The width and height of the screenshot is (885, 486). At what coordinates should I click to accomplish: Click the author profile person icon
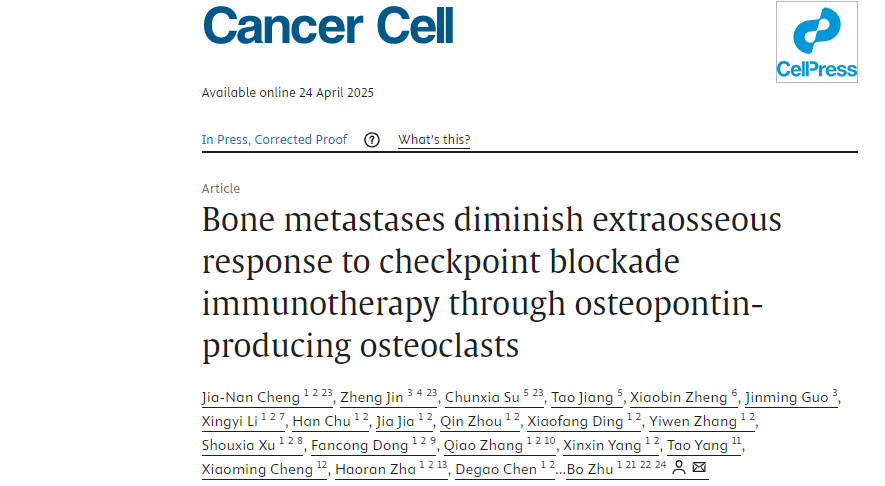pyautogui.click(x=679, y=468)
